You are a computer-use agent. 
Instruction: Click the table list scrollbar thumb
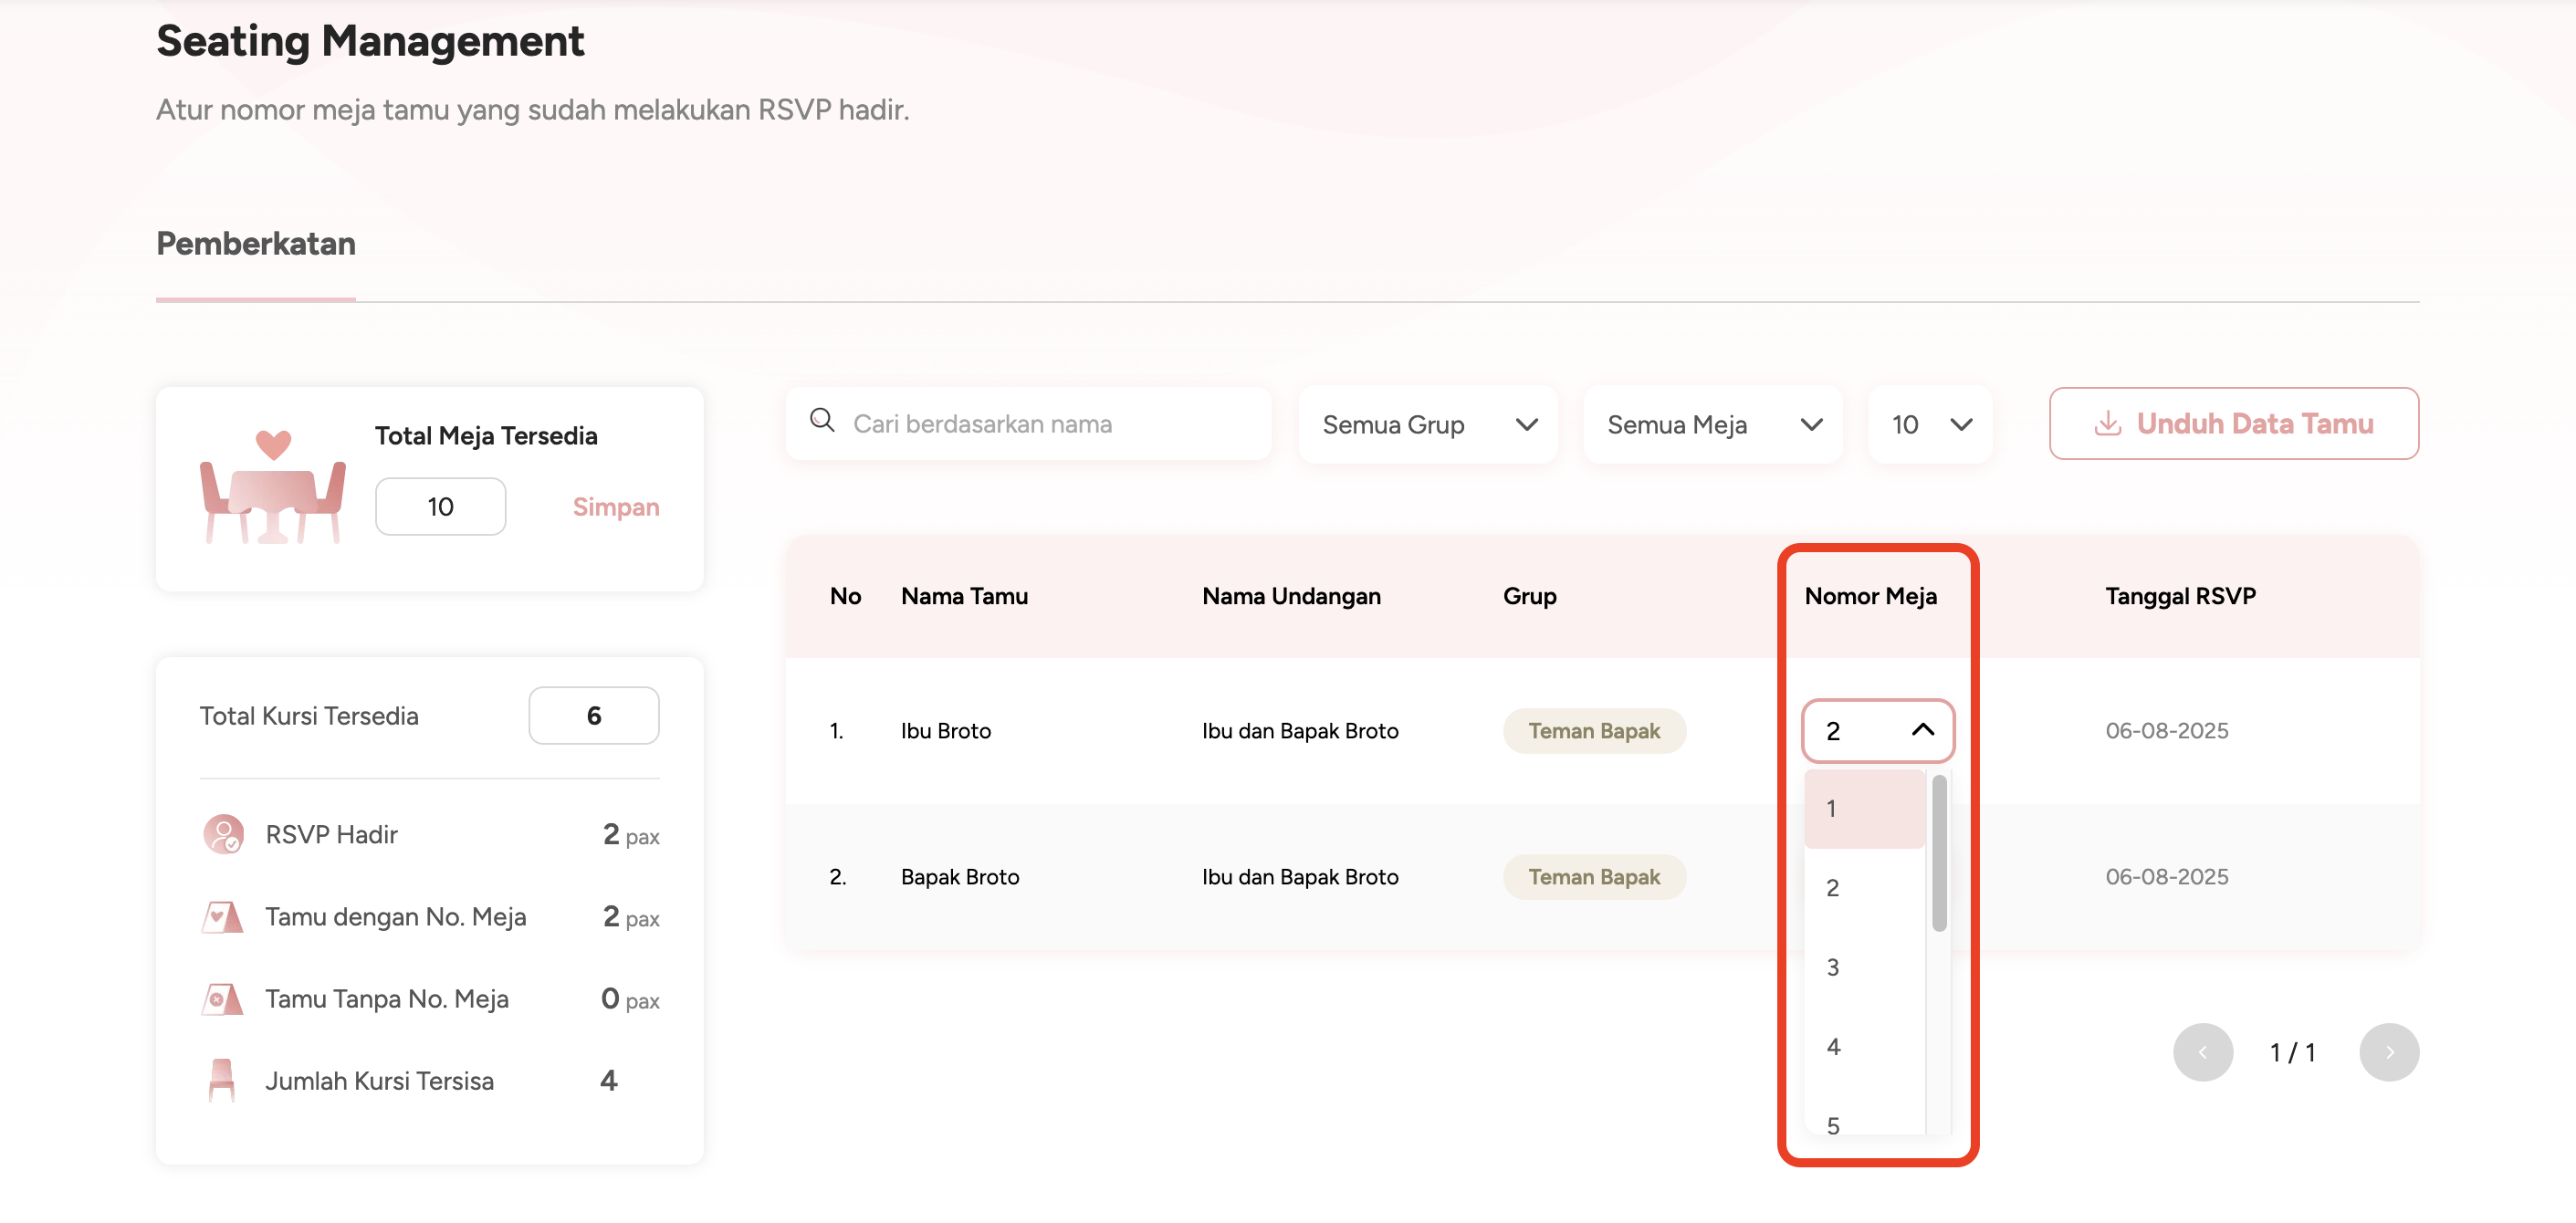point(1939,852)
